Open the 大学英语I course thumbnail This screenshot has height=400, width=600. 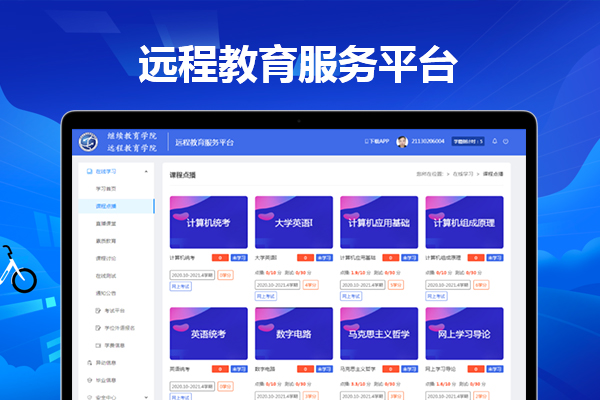pos(294,222)
